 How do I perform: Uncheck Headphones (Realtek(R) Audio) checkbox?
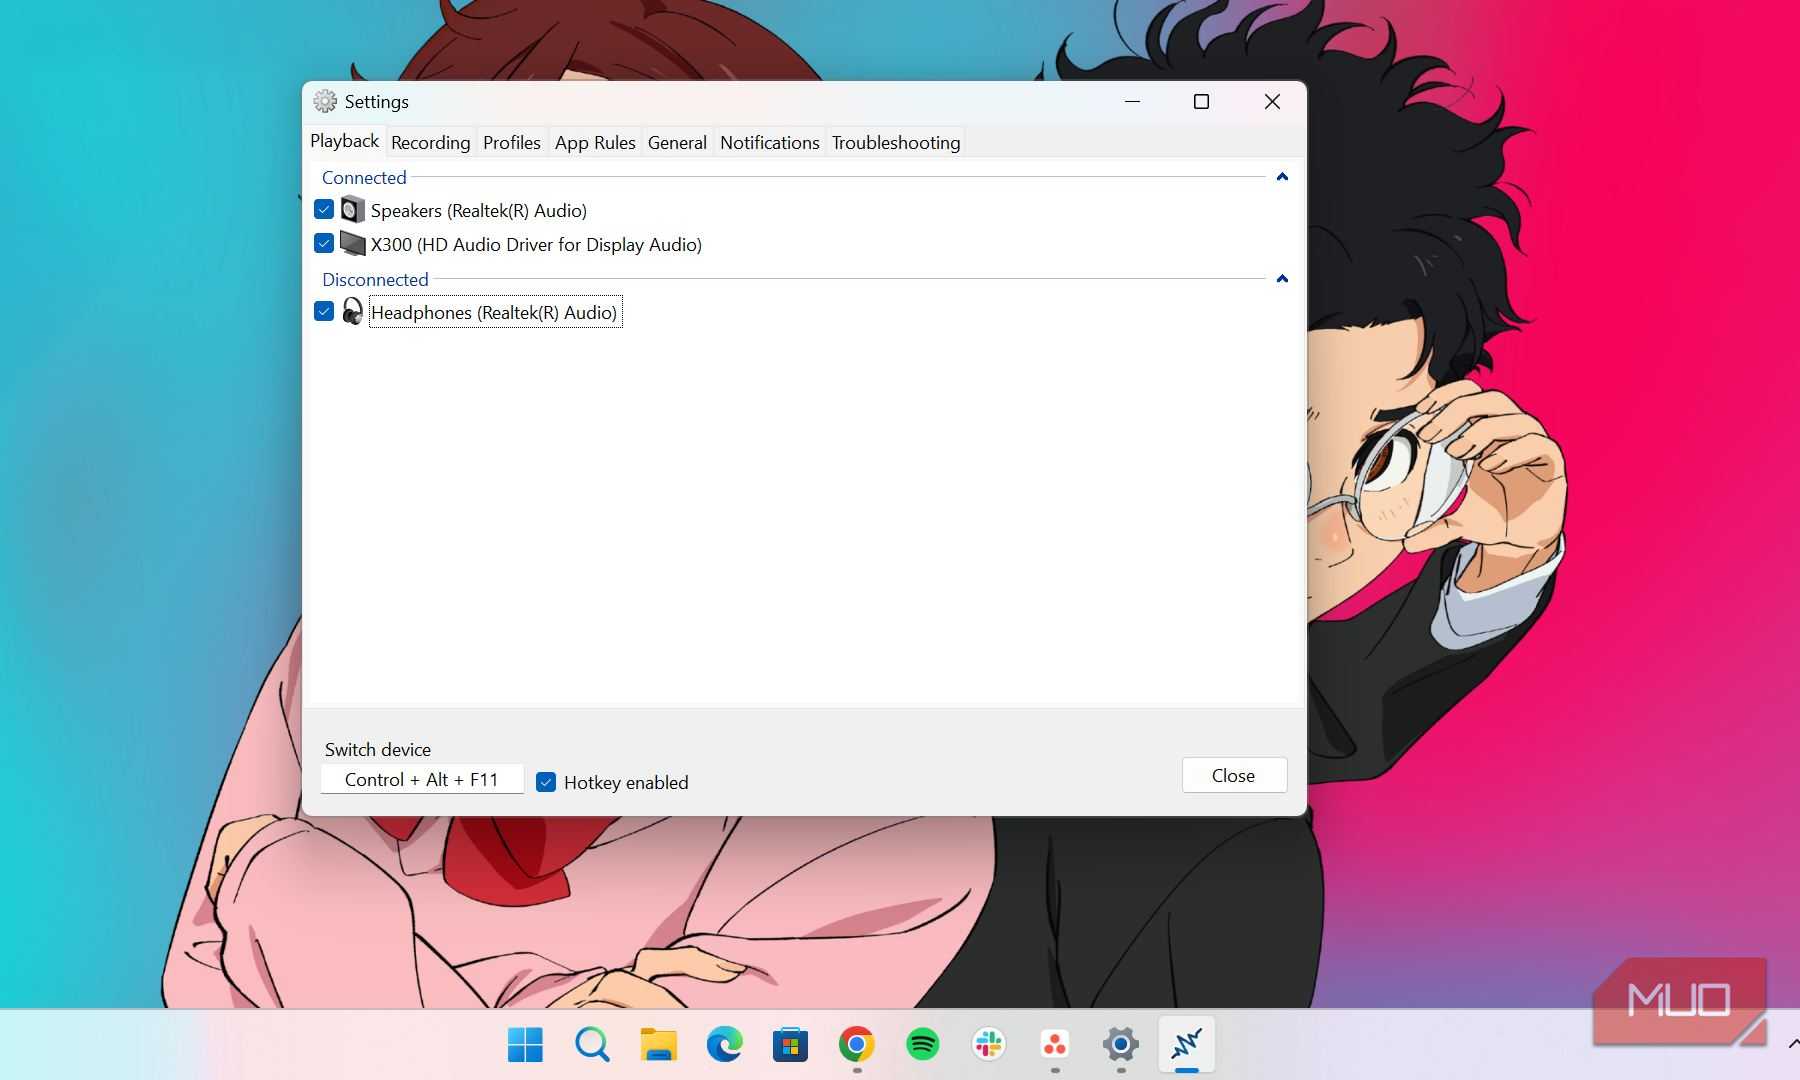click(x=324, y=311)
